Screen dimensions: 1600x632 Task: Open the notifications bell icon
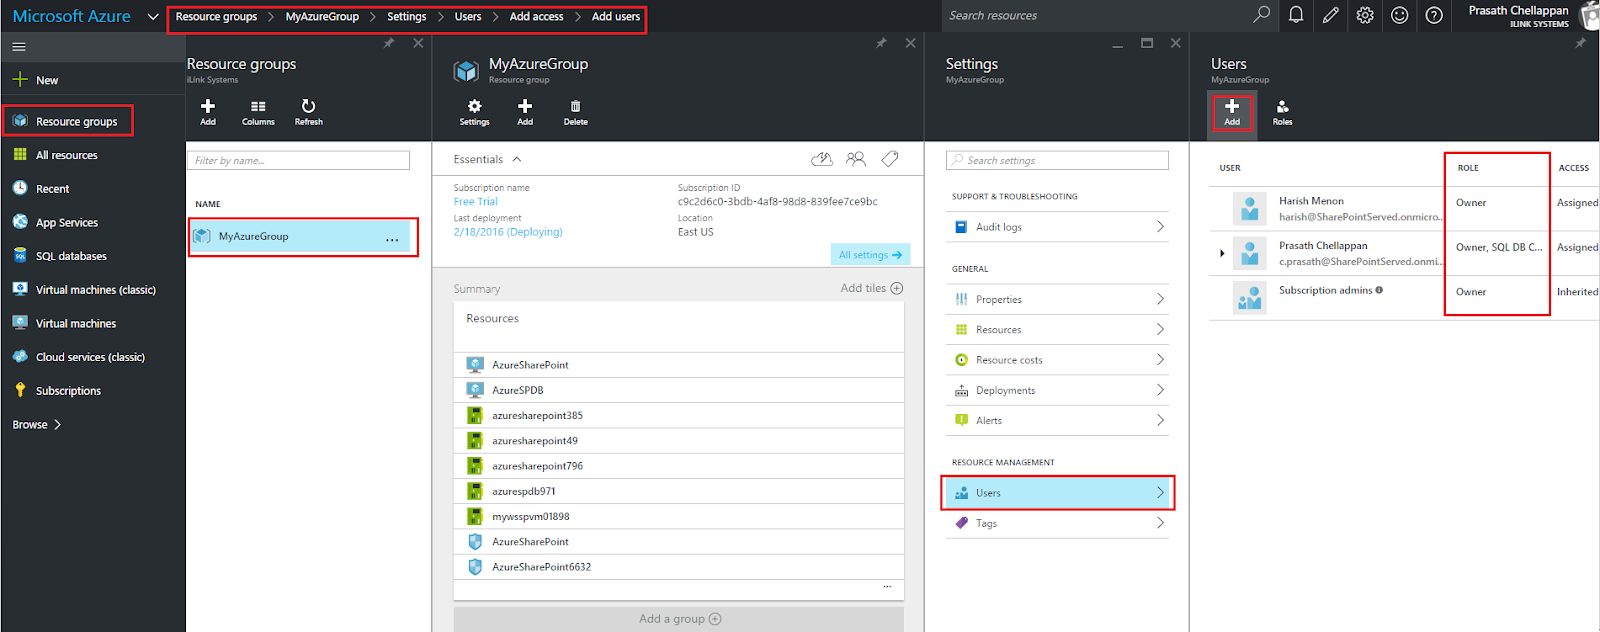[x=1296, y=15]
